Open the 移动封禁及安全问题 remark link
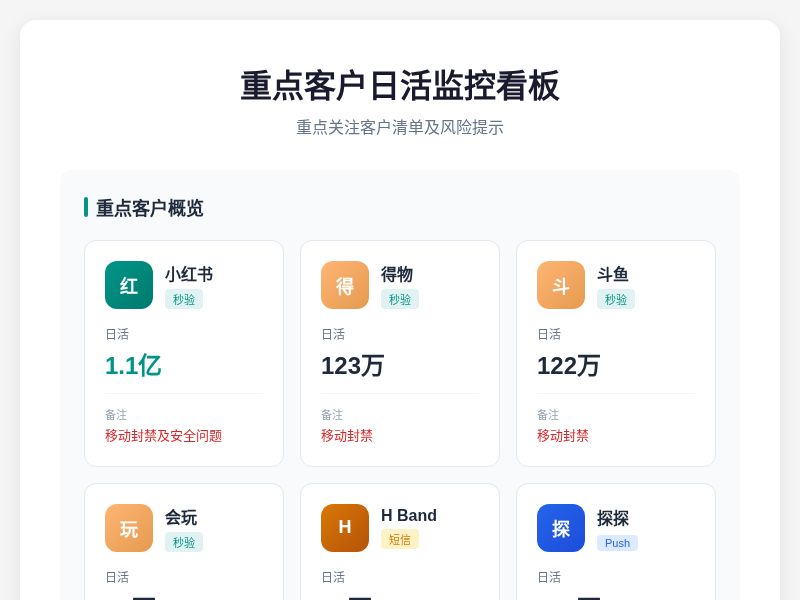 pyautogui.click(x=163, y=436)
